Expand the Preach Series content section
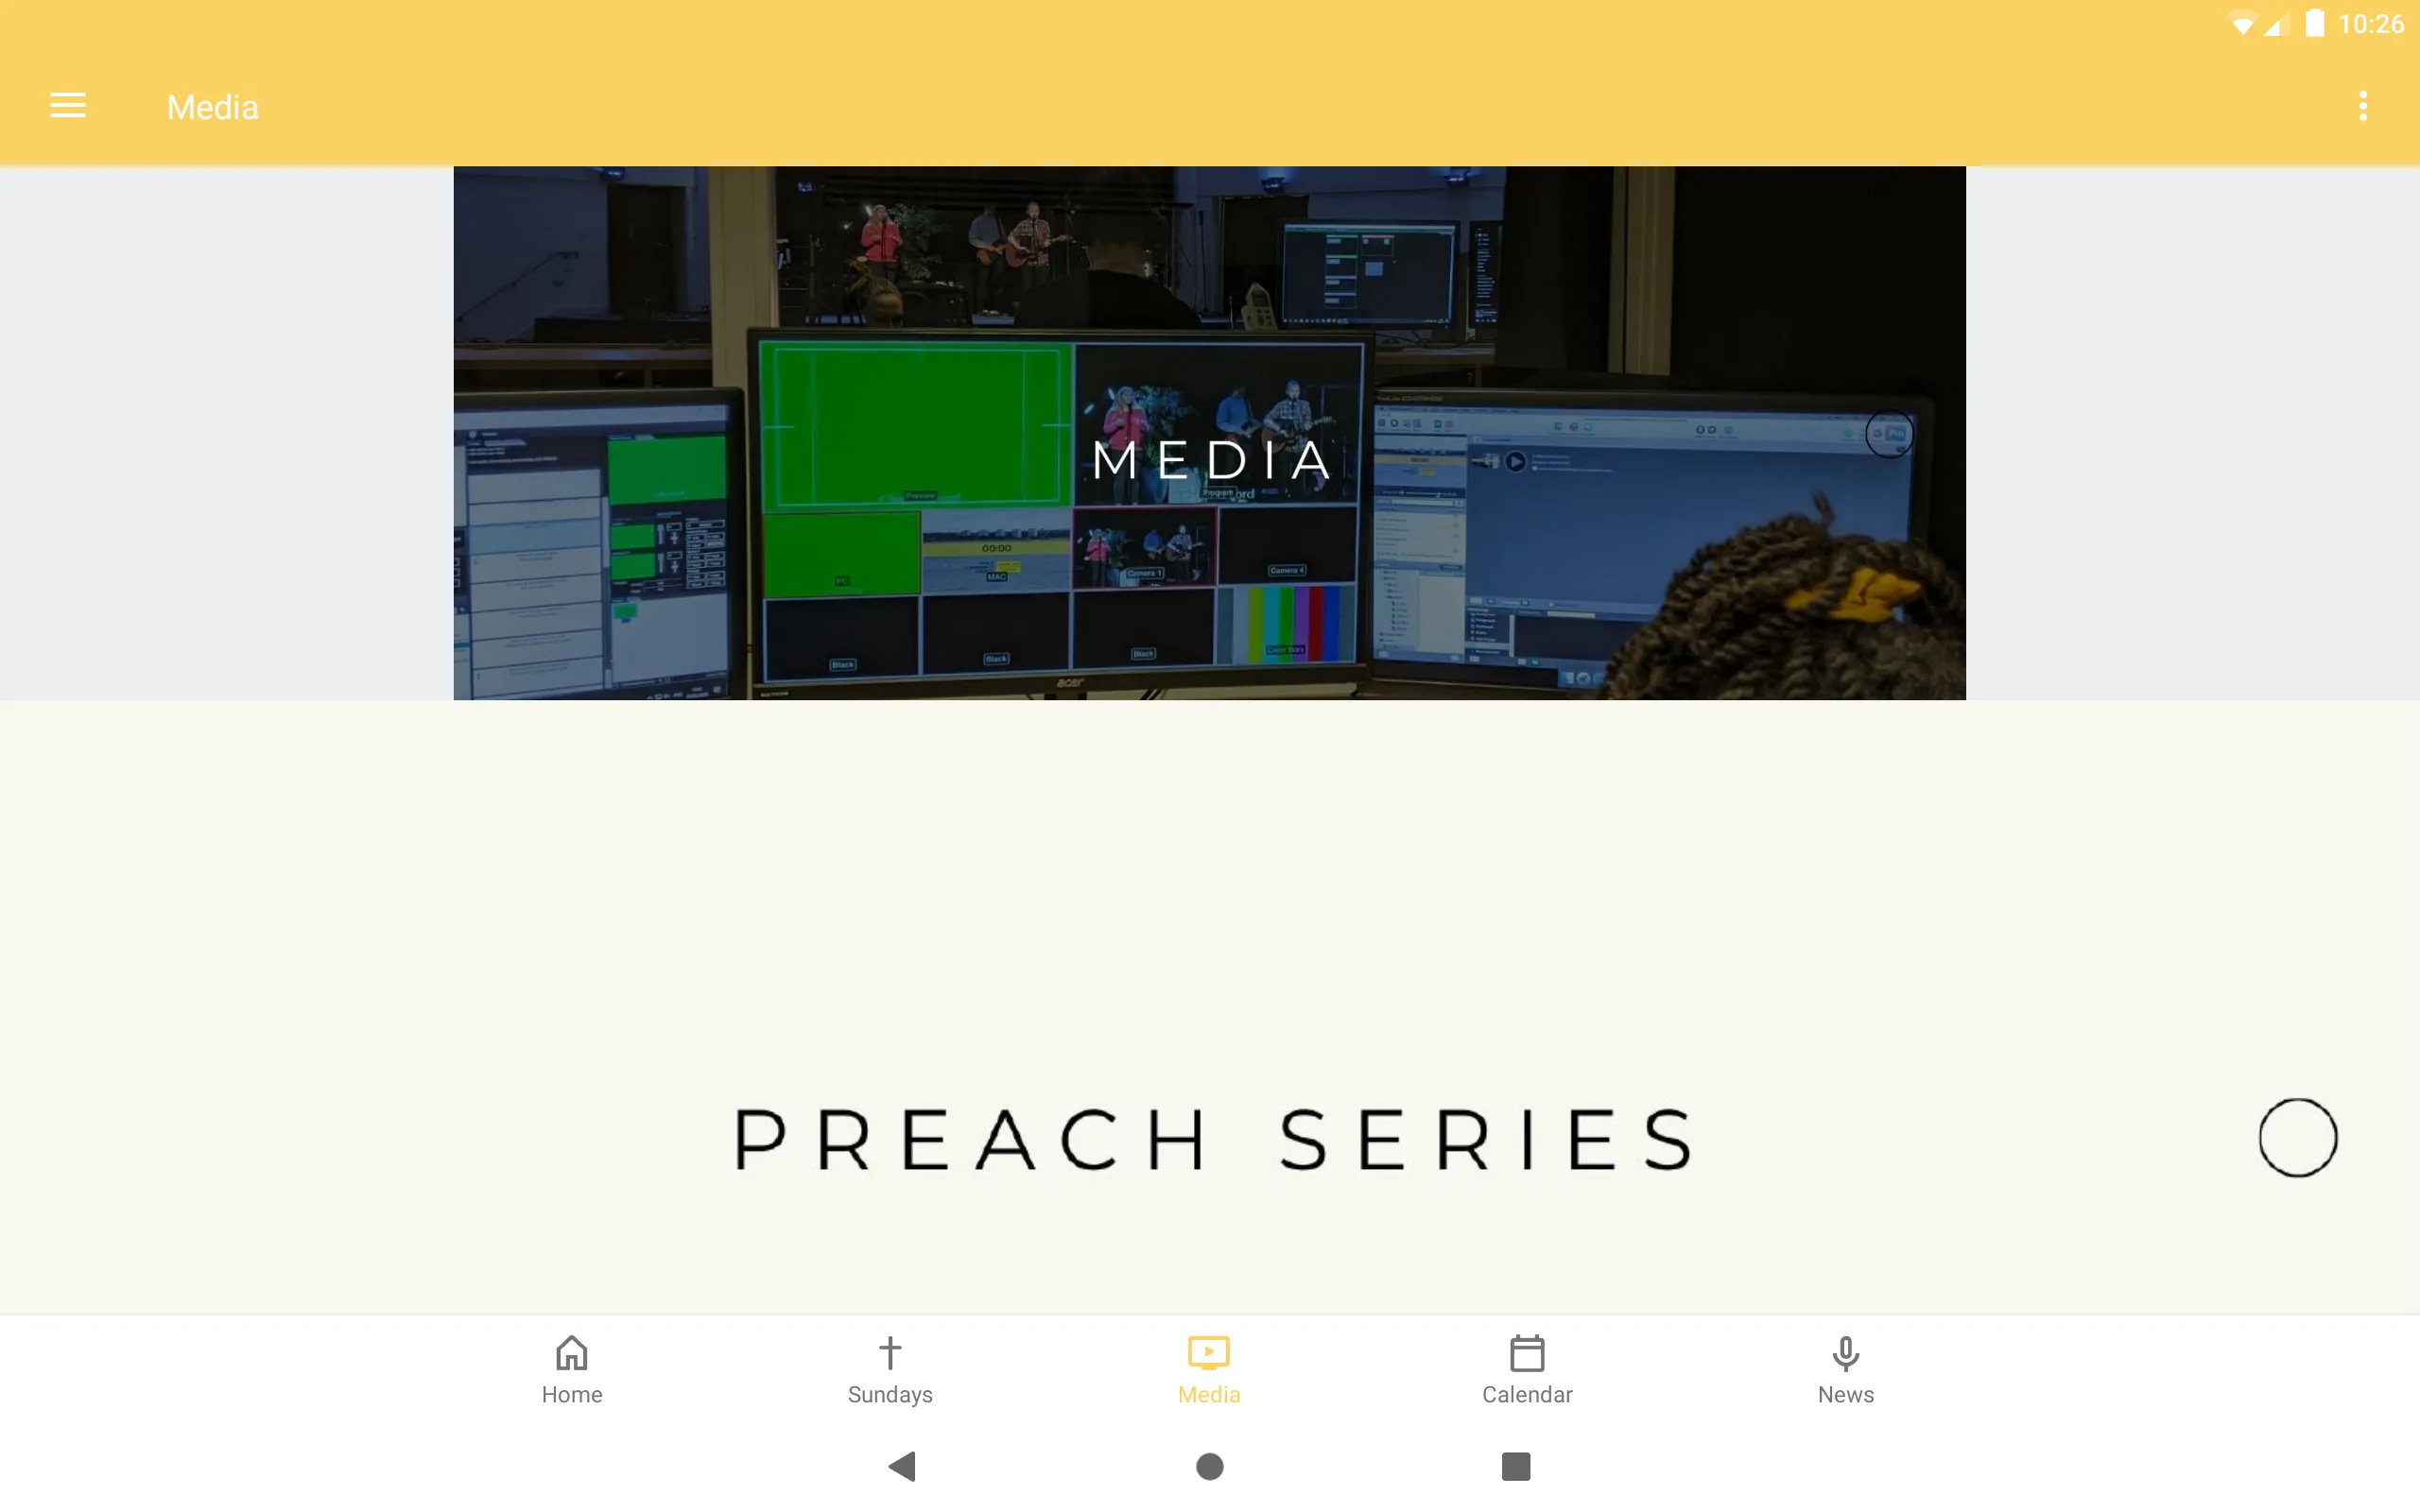The height and width of the screenshot is (1512, 2420). [2300, 1138]
